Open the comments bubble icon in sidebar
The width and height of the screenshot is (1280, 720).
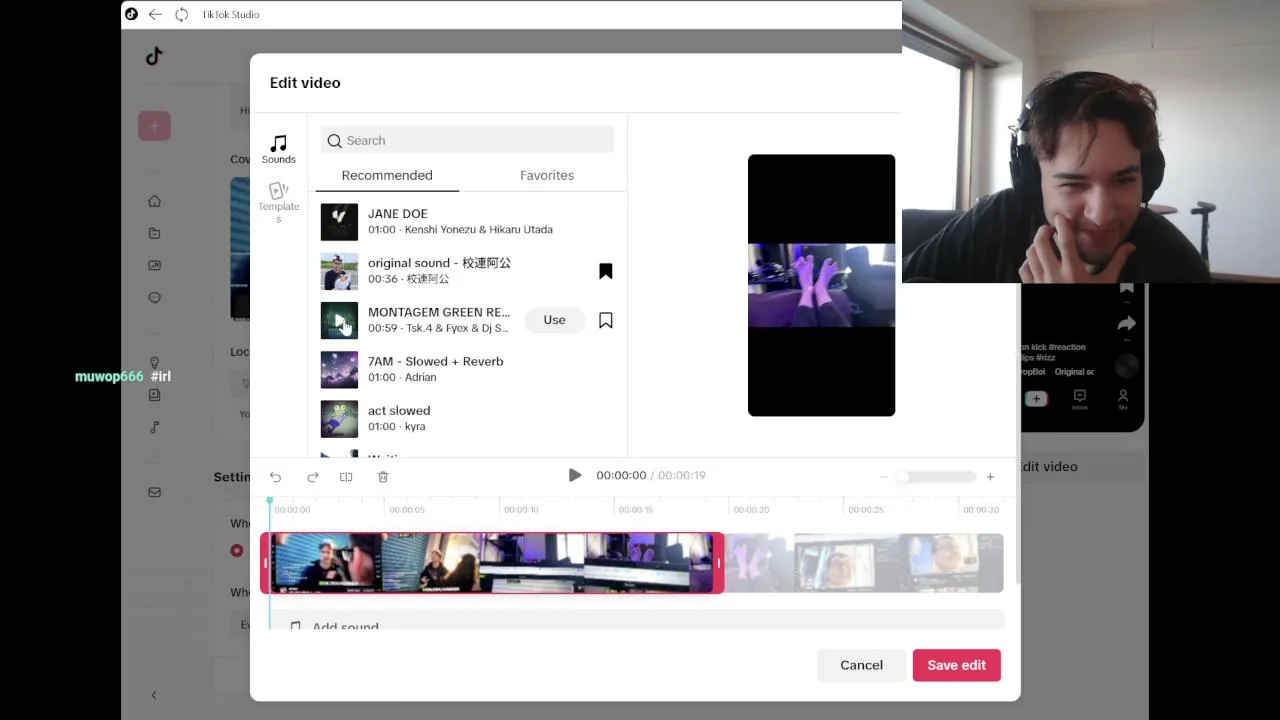[x=154, y=297]
